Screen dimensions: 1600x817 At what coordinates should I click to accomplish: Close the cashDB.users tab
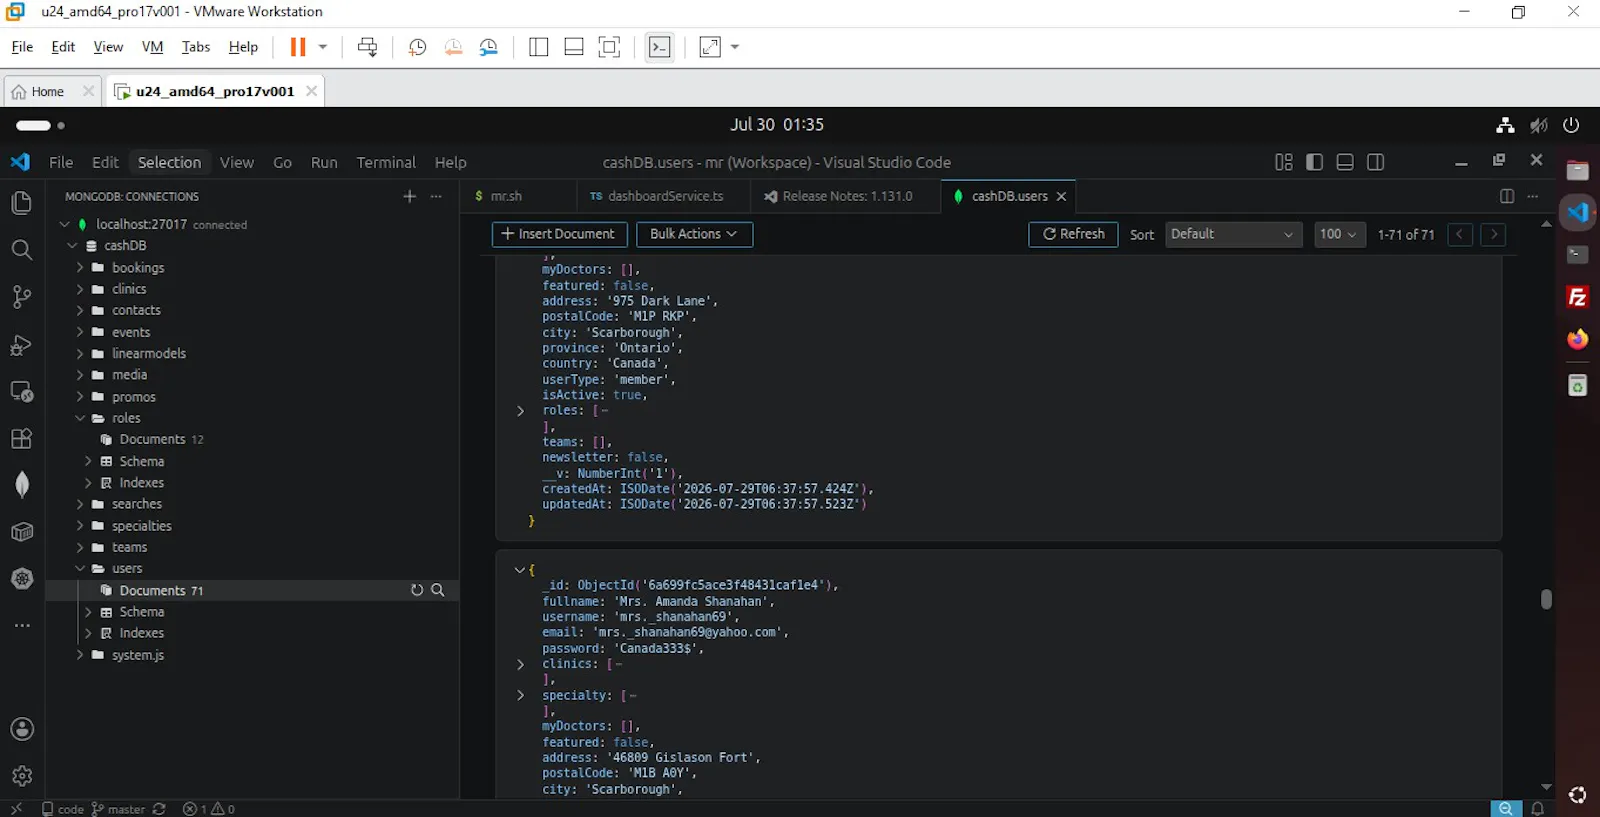(x=1062, y=196)
